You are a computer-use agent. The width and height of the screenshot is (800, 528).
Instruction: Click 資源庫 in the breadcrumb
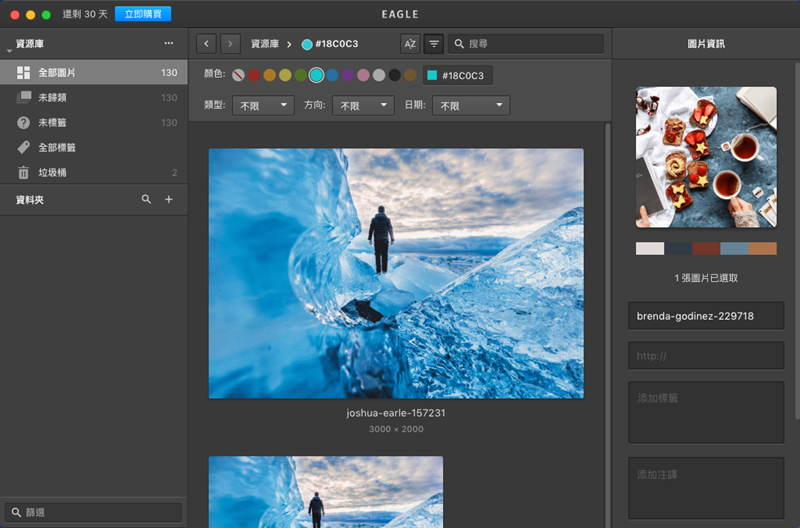coord(264,44)
